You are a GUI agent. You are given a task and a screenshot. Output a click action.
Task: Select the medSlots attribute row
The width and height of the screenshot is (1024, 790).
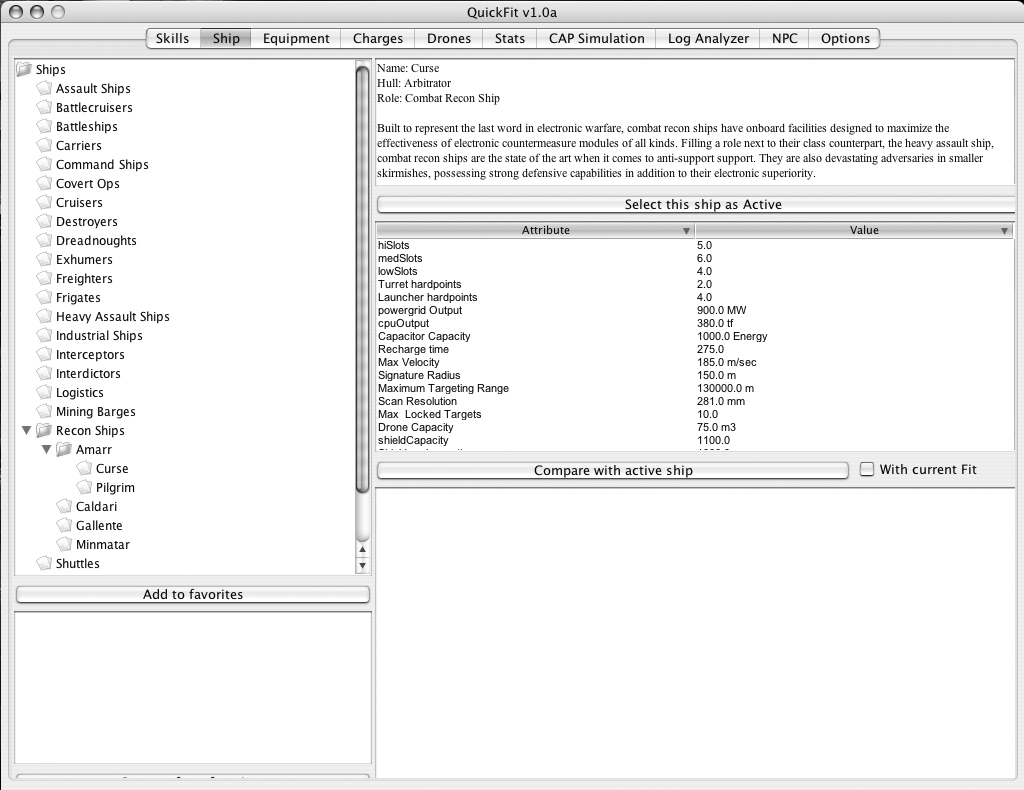[x=695, y=259]
